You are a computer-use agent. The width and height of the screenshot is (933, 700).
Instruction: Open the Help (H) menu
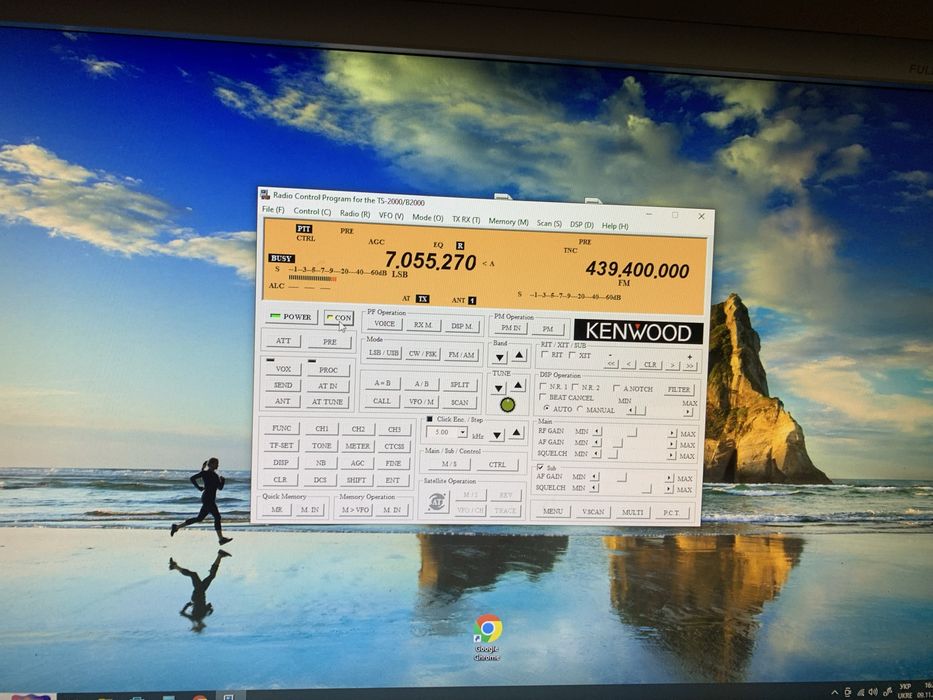[x=615, y=226]
